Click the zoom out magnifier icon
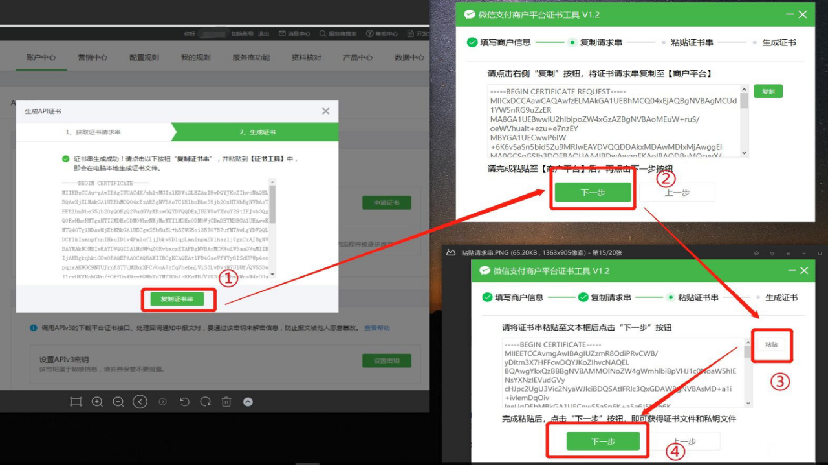Image resolution: width=828 pixels, height=465 pixels. (118, 402)
